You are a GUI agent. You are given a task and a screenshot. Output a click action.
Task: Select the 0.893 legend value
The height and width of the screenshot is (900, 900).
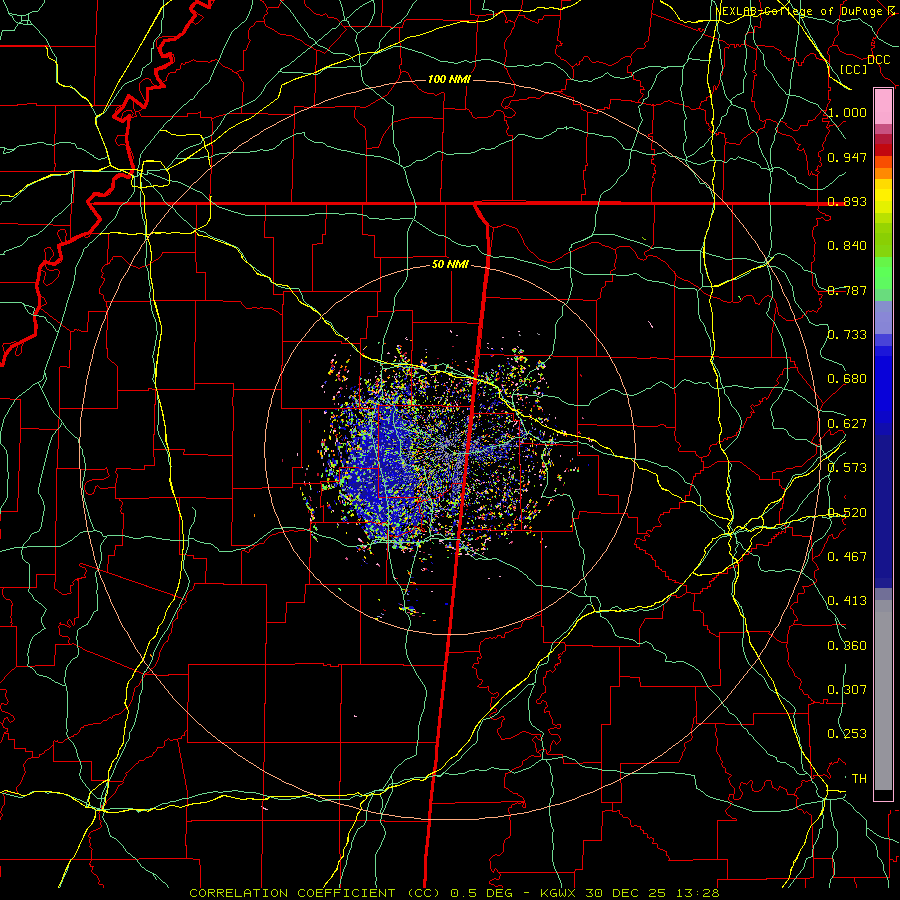[847, 201]
